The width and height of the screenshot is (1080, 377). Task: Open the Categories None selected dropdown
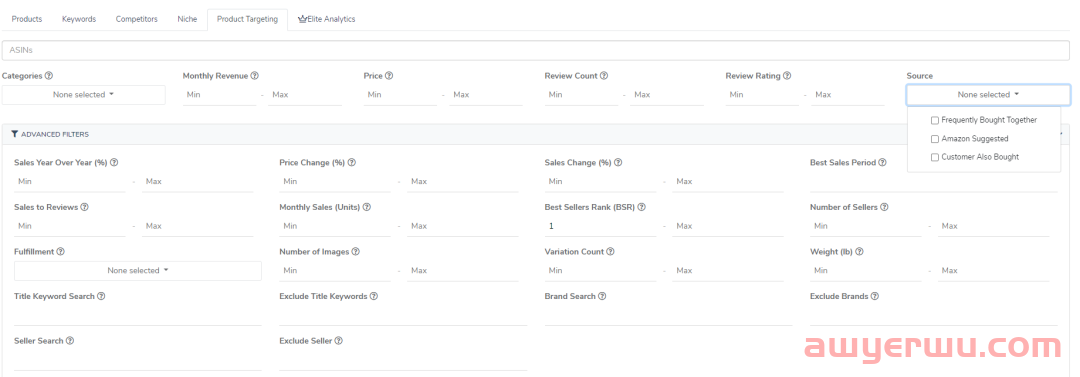83,95
